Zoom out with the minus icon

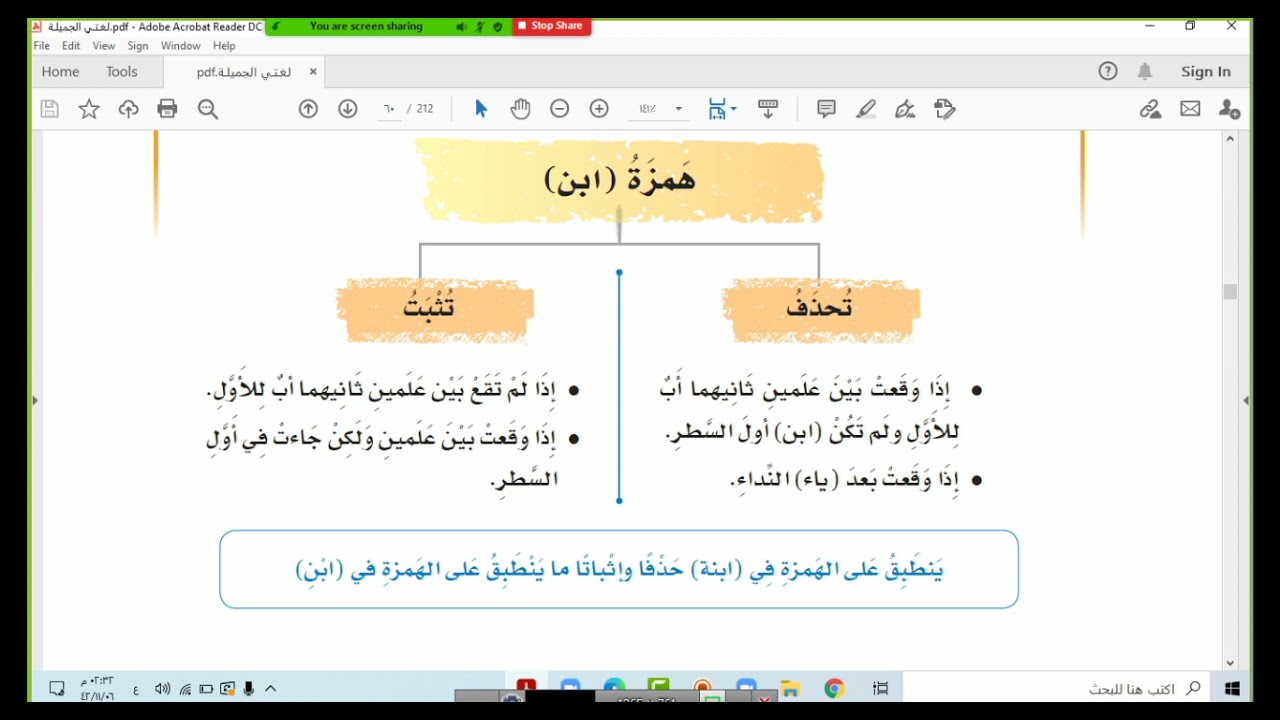[x=560, y=109]
